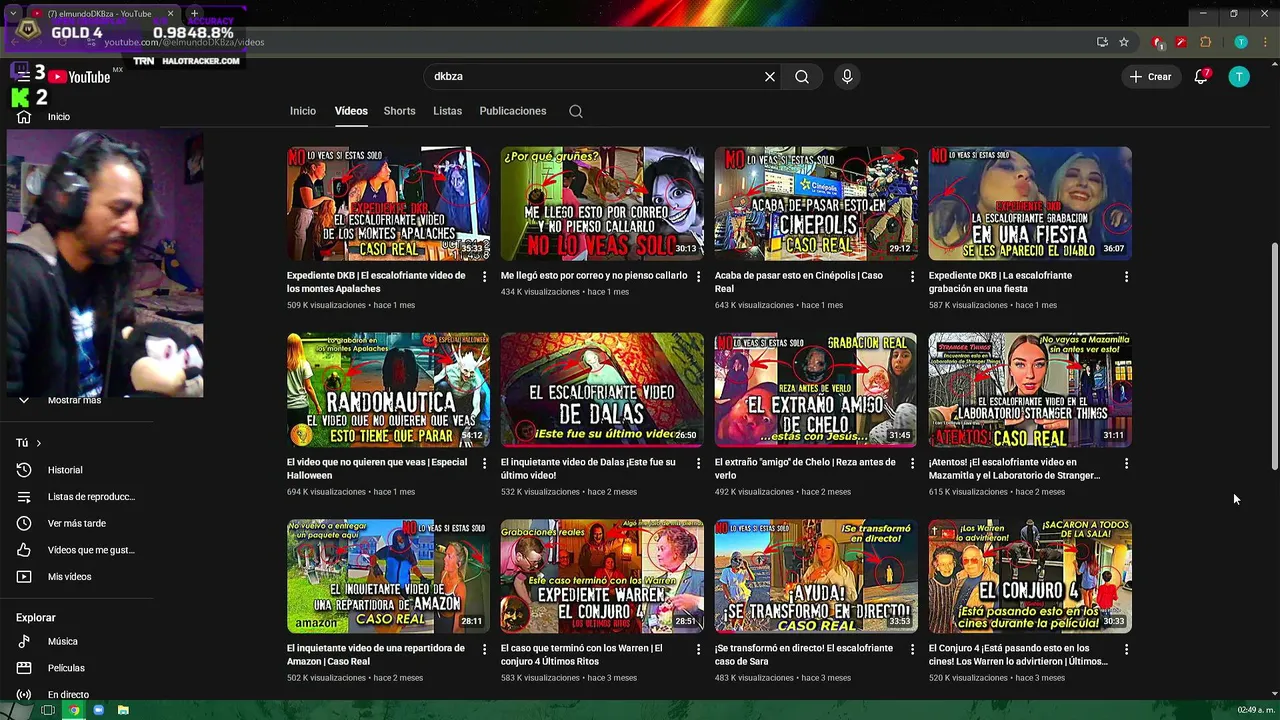
Task: Open options for video de Dalas
Action: pos(698,463)
